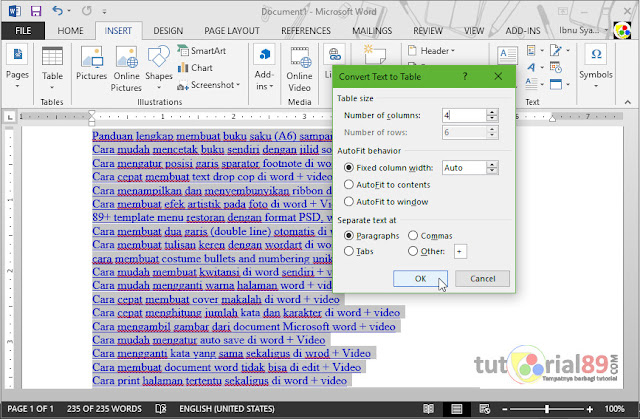Open the FILE tab
640x419 pixels.
point(23,31)
